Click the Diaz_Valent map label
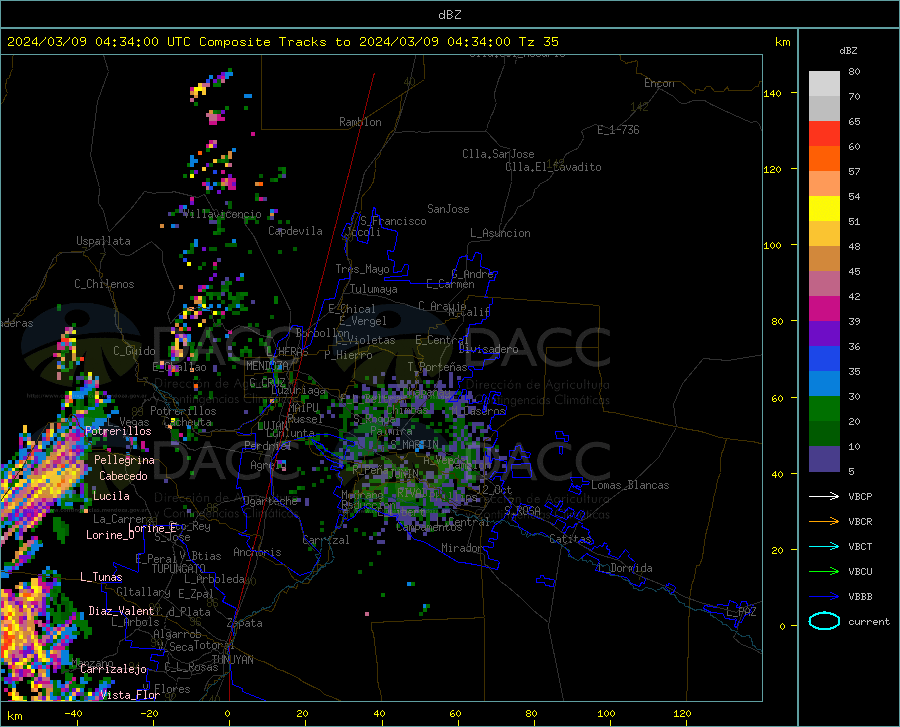The height and width of the screenshot is (727, 900). pyautogui.click(x=121, y=611)
